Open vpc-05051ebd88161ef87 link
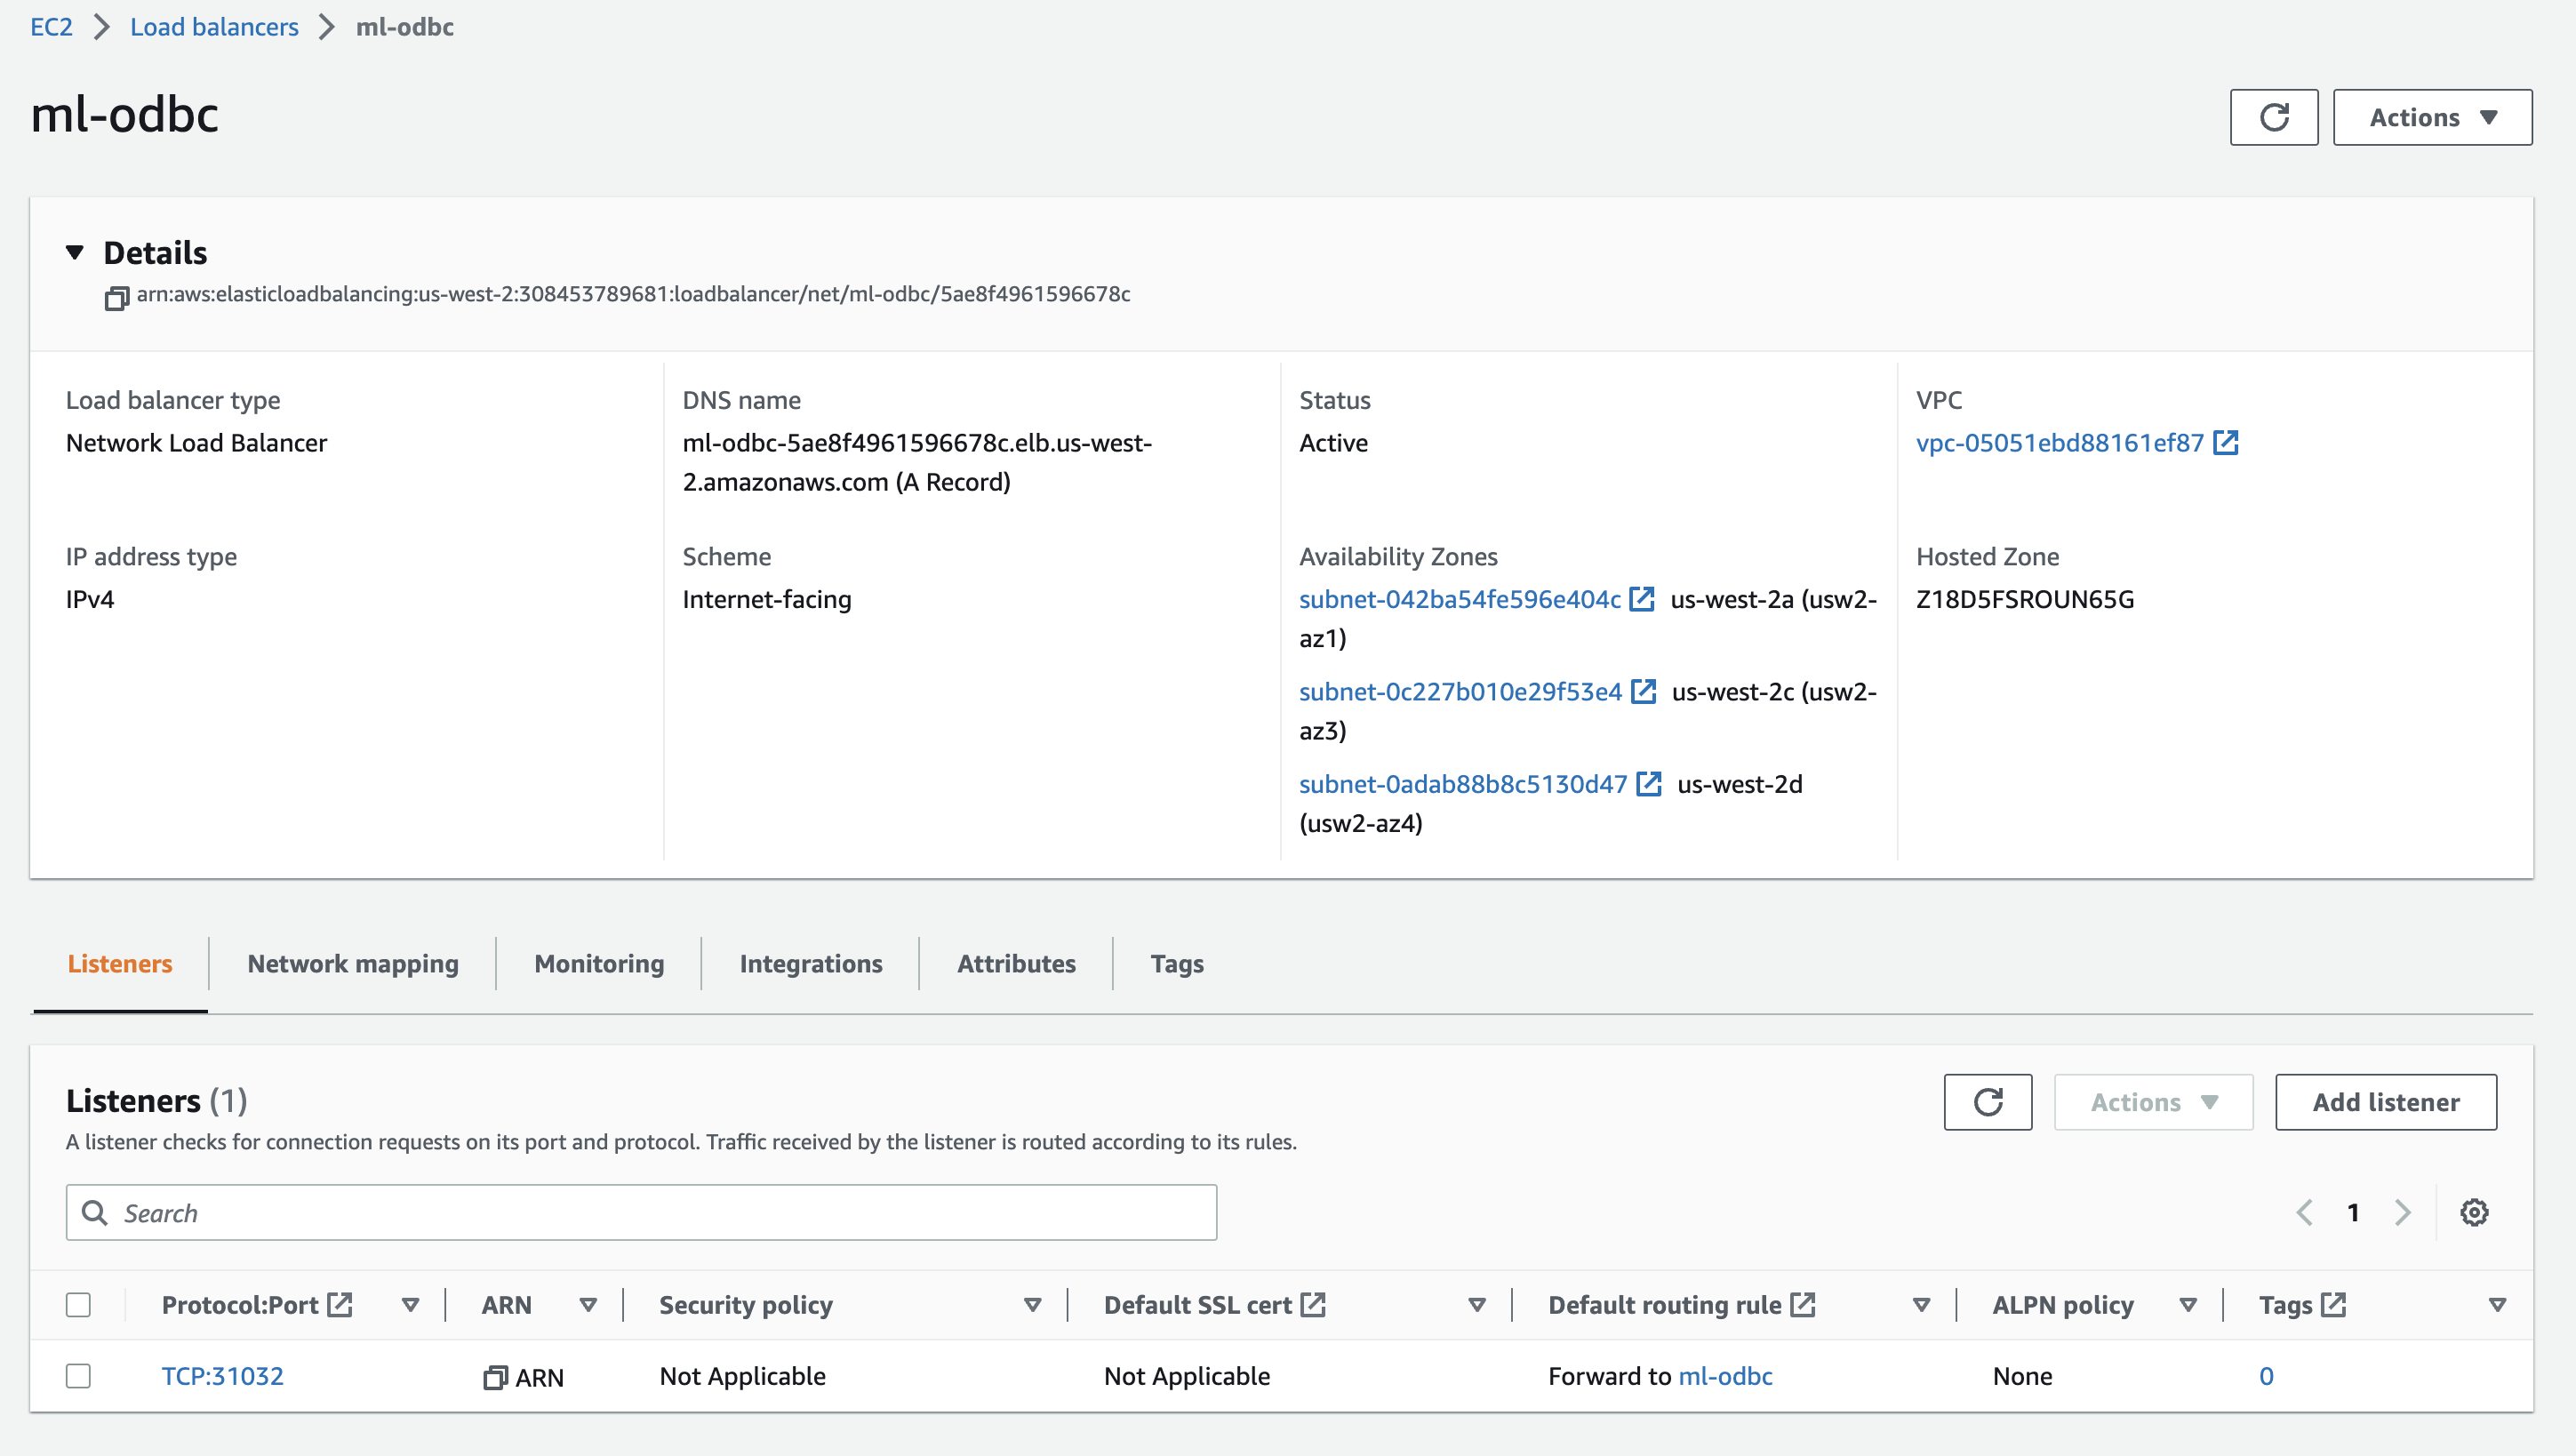Screen dimensions: 2576x1456 pos(2060,442)
